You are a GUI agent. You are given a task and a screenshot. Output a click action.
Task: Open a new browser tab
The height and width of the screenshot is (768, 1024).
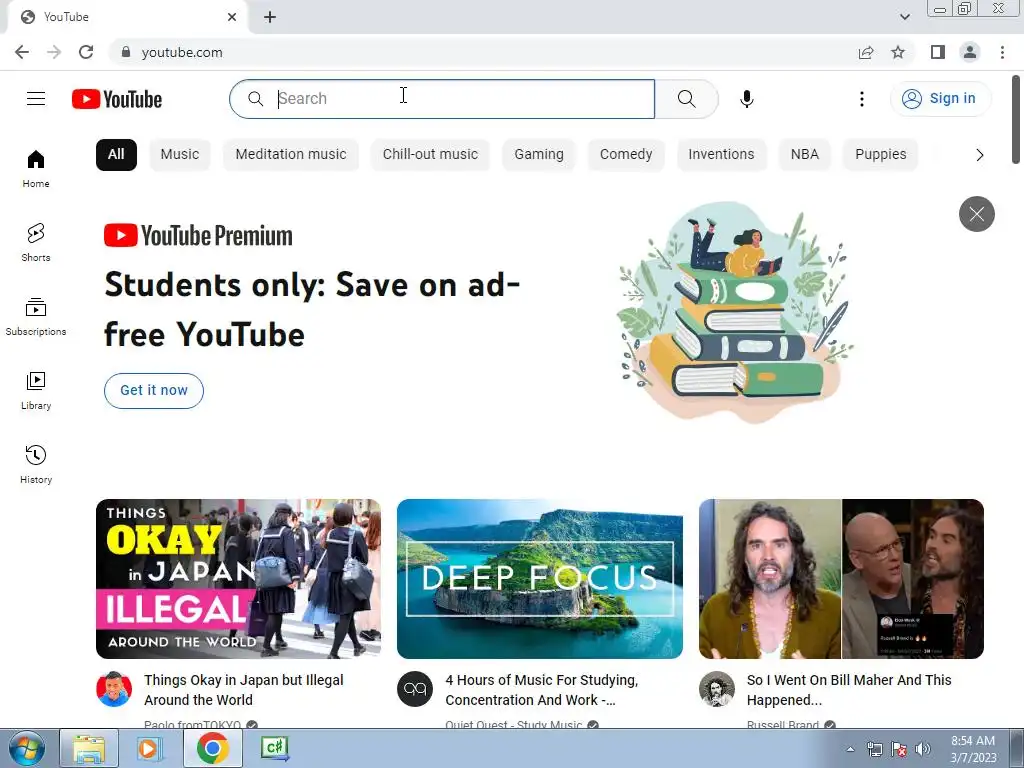(x=270, y=17)
